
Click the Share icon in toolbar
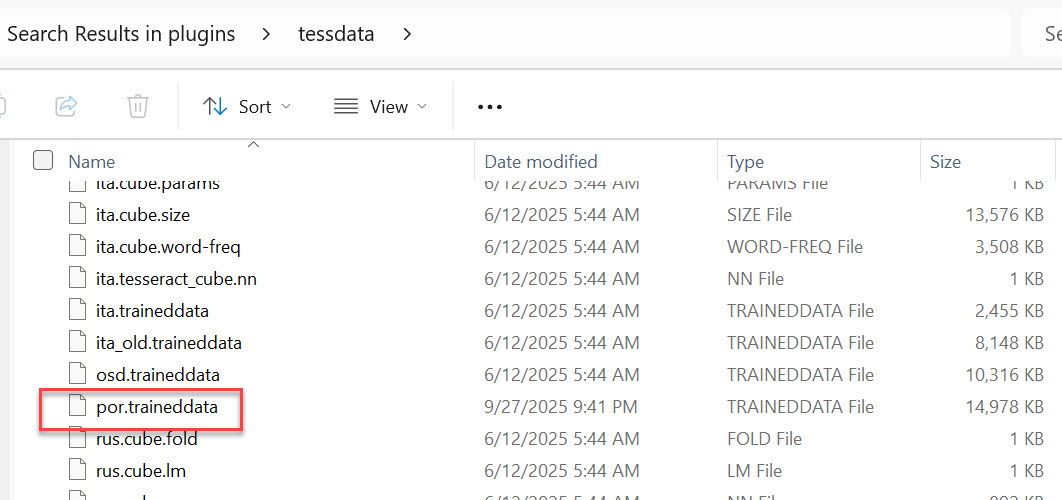(67, 106)
